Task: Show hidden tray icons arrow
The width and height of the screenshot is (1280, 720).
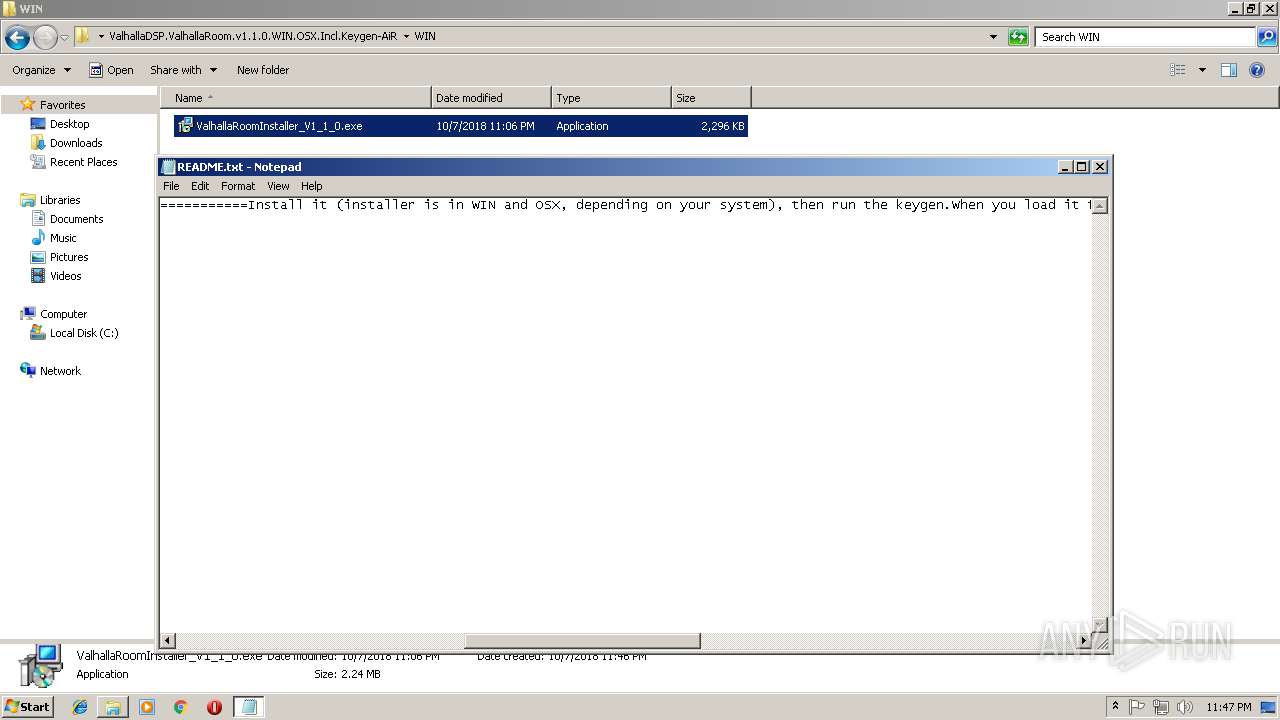Action: click(x=1116, y=707)
